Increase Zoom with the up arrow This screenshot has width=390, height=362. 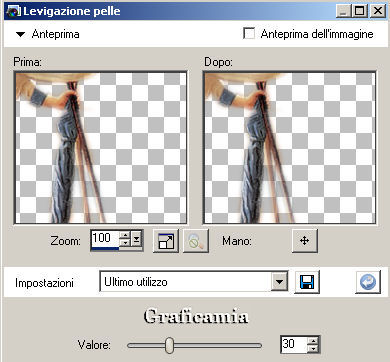click(125, 235)
